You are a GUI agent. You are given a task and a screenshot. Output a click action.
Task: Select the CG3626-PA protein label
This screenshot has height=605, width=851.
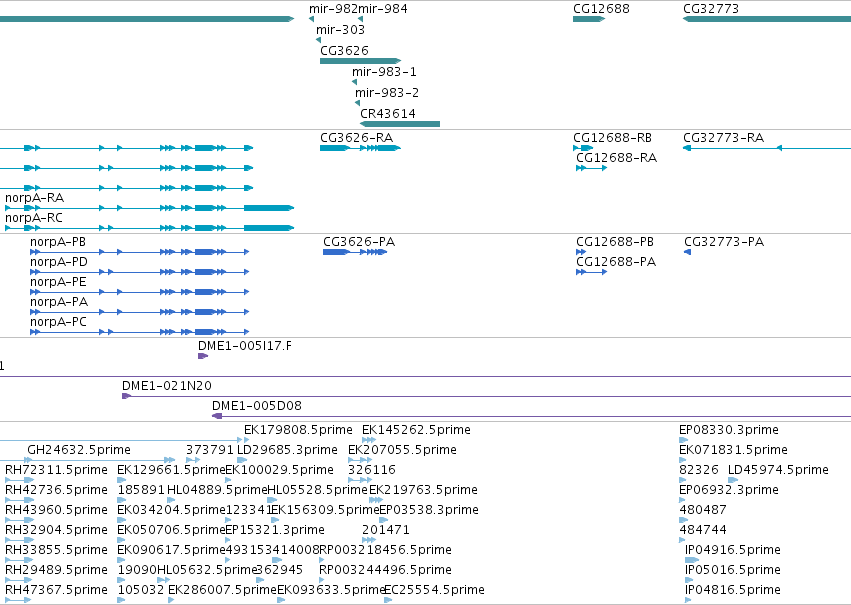[x=359, y=242]
